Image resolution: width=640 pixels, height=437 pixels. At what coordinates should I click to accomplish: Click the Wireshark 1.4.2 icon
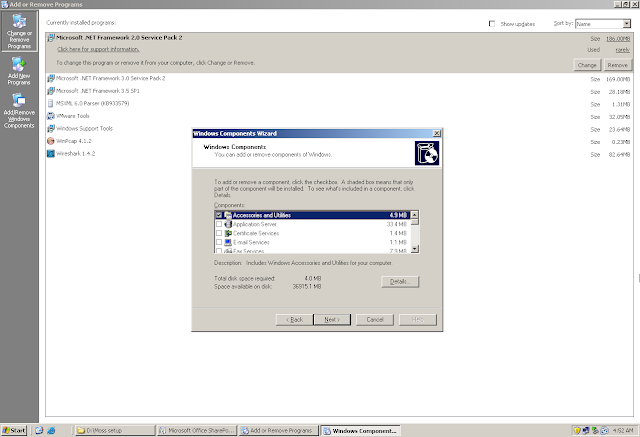[51, 154]
